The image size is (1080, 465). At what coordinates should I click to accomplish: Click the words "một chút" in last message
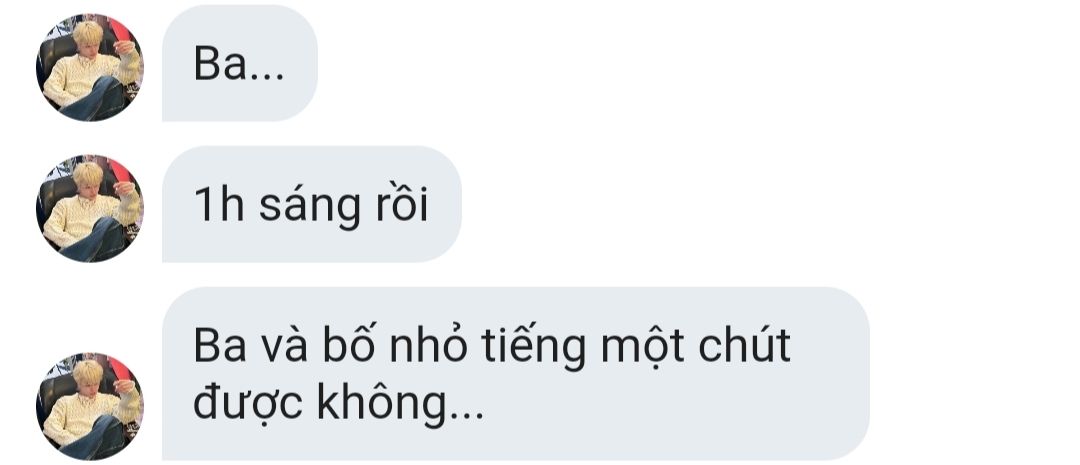(696, 346)
